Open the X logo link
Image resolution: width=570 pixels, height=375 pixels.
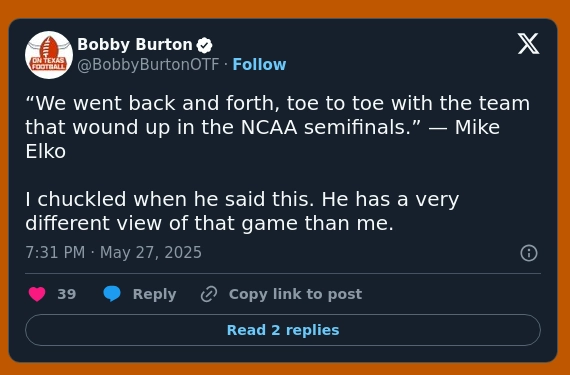(x=529, y=44)
